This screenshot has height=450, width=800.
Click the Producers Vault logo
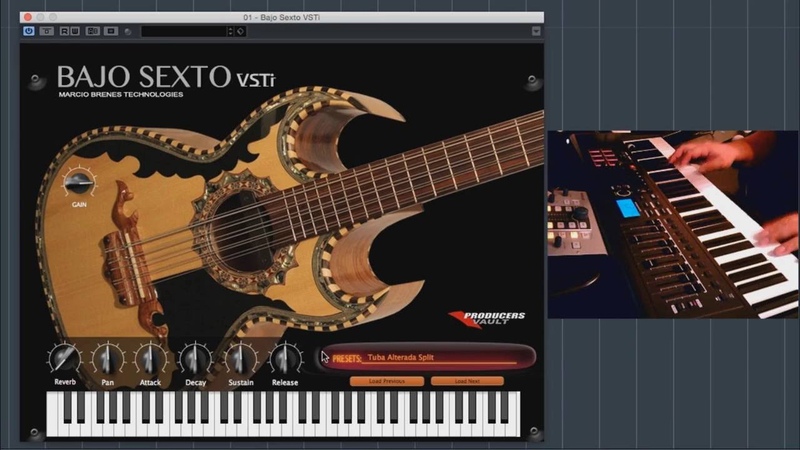pyautogui.click(x=487, y=318)
